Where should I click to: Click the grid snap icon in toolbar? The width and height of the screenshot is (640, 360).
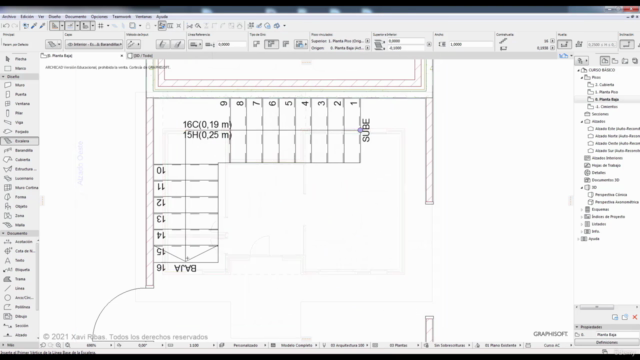click(101, 26)
